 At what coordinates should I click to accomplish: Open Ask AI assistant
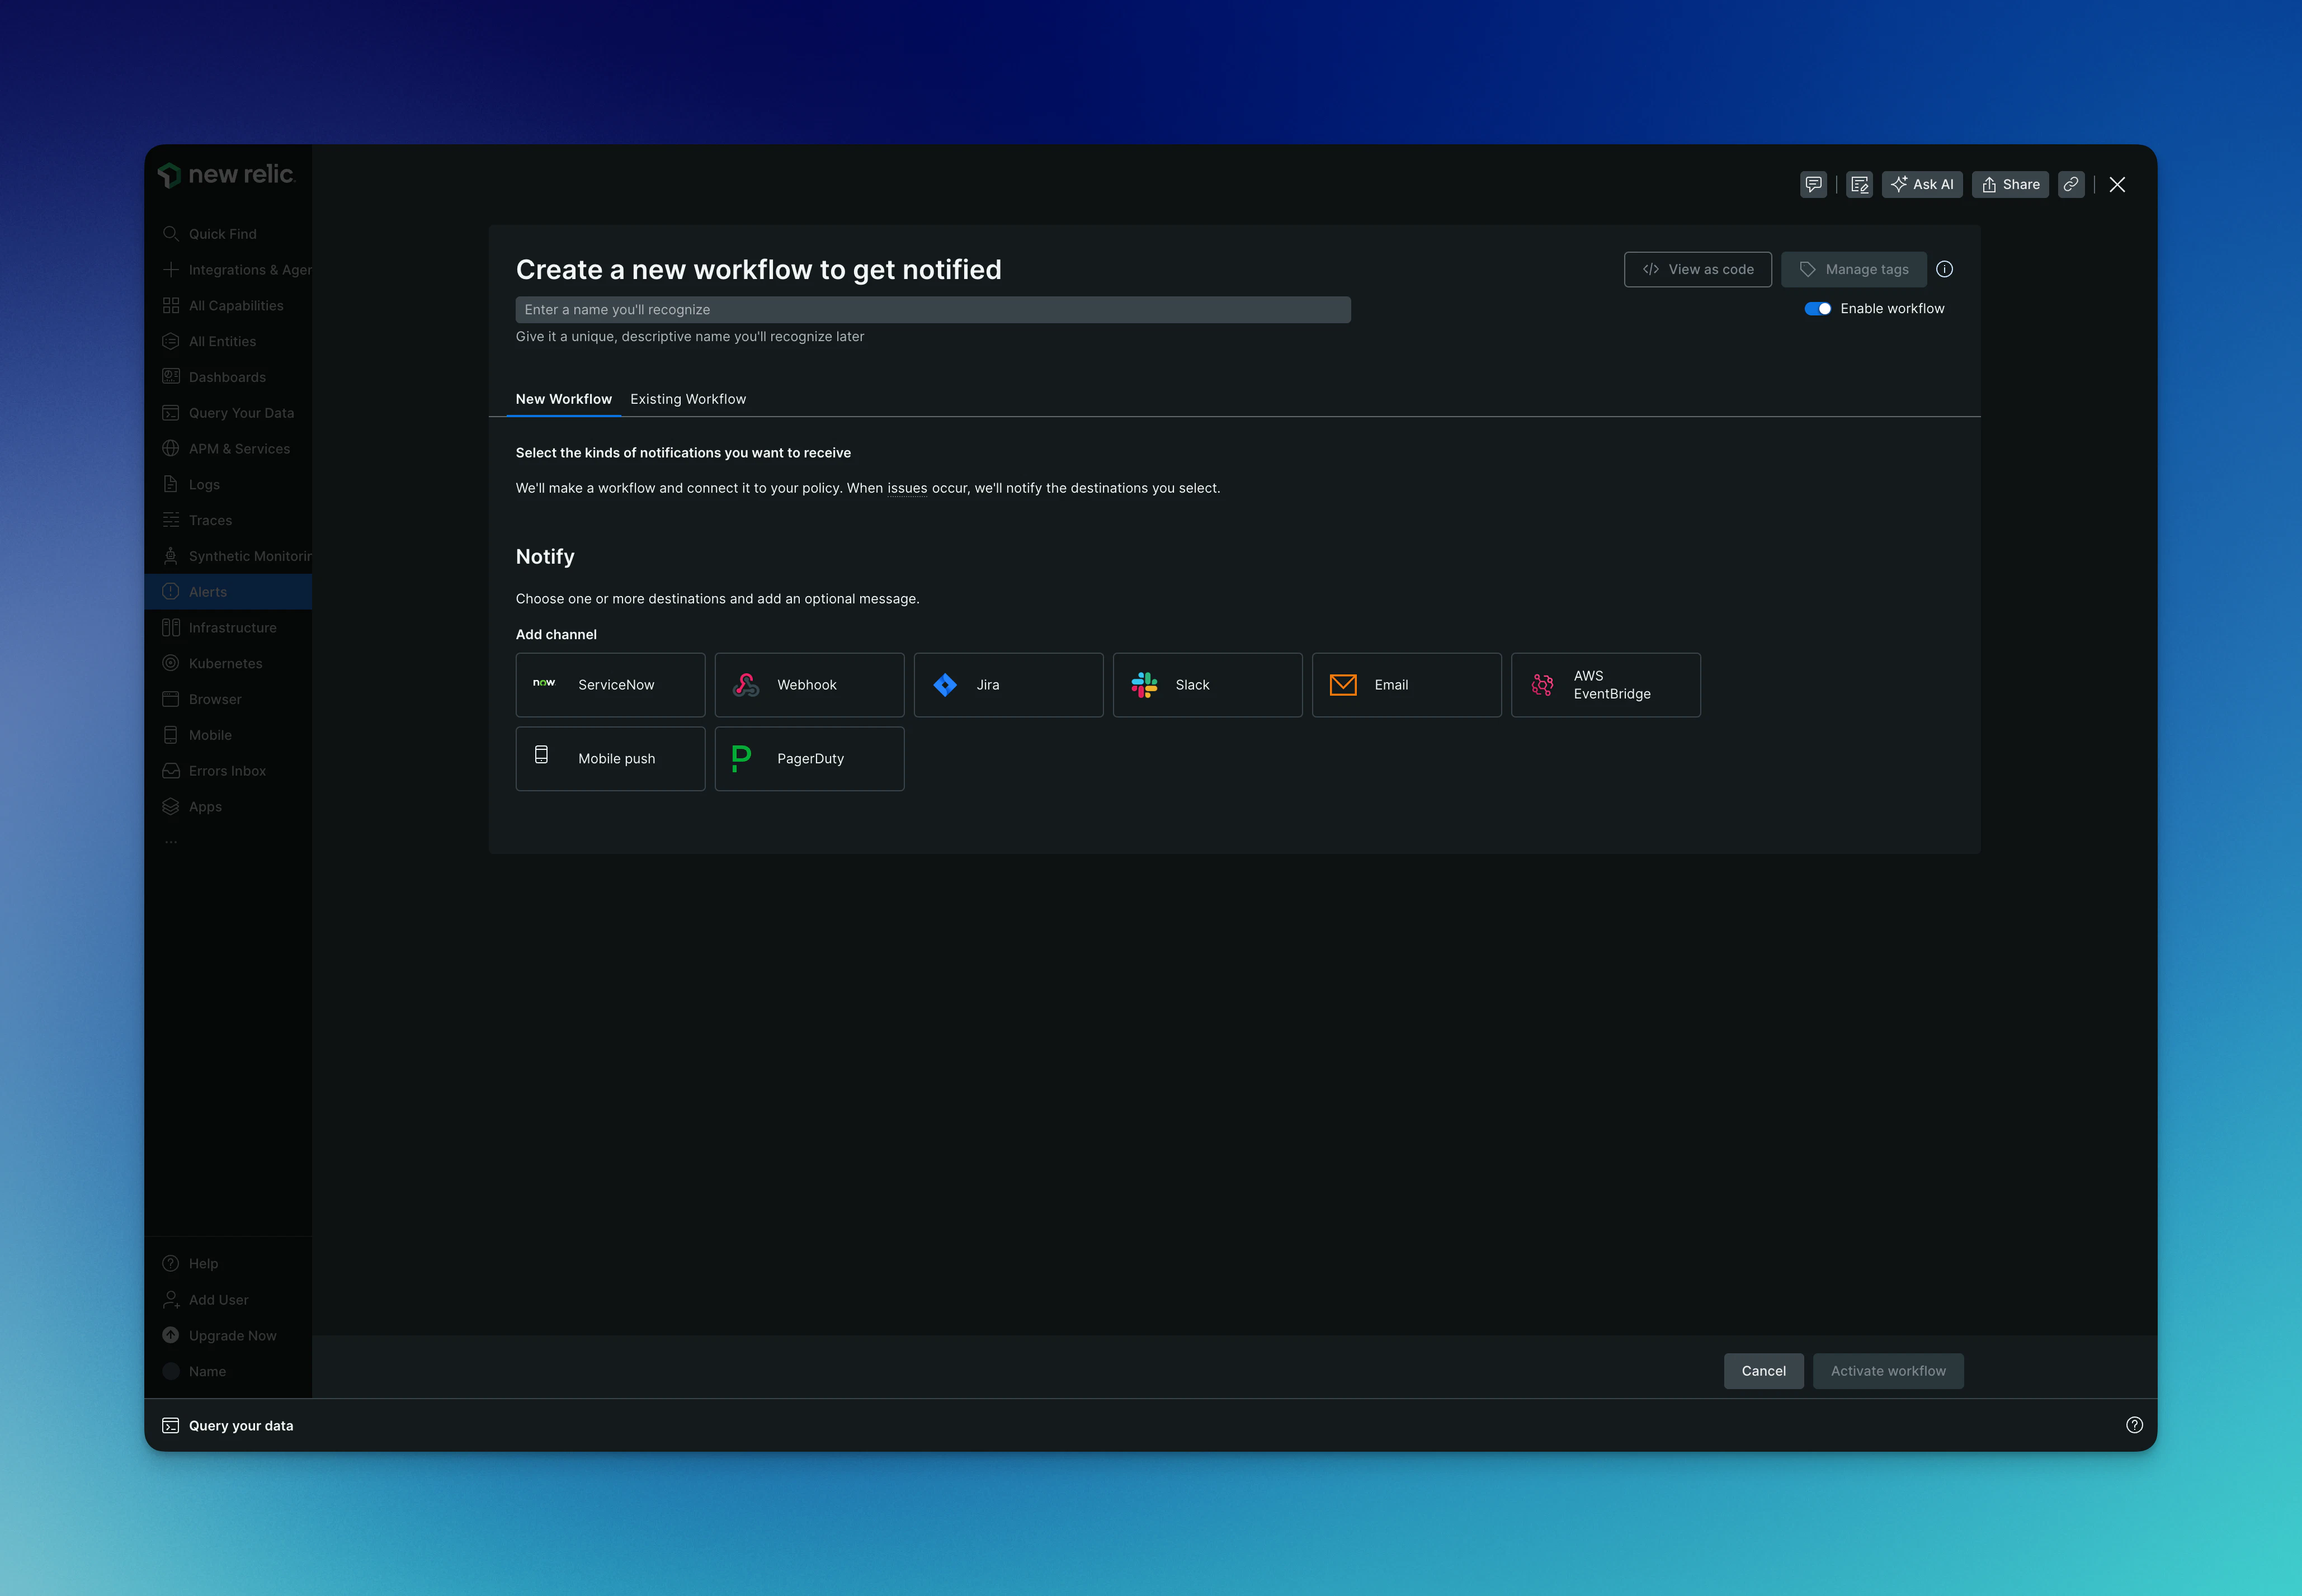tap(1922, 184)
